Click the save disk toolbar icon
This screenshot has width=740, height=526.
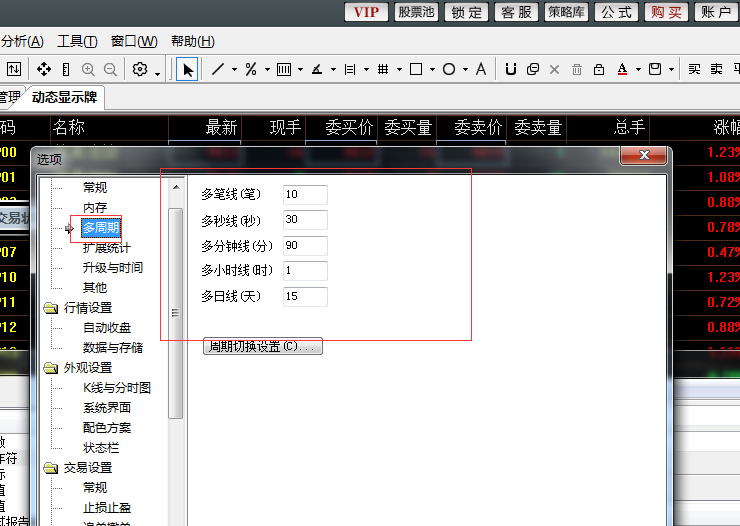pyautogui.click(x=655, y=69)
